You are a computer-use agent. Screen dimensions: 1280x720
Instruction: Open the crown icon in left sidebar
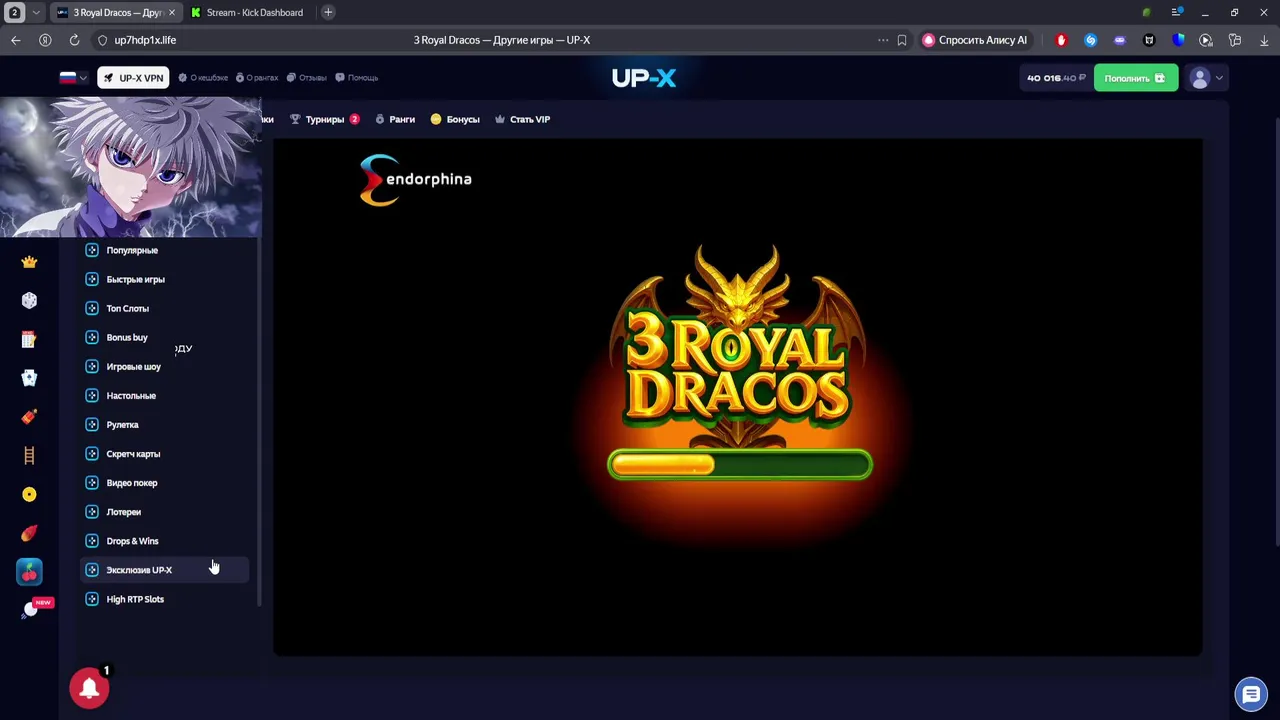pos(29,262)
